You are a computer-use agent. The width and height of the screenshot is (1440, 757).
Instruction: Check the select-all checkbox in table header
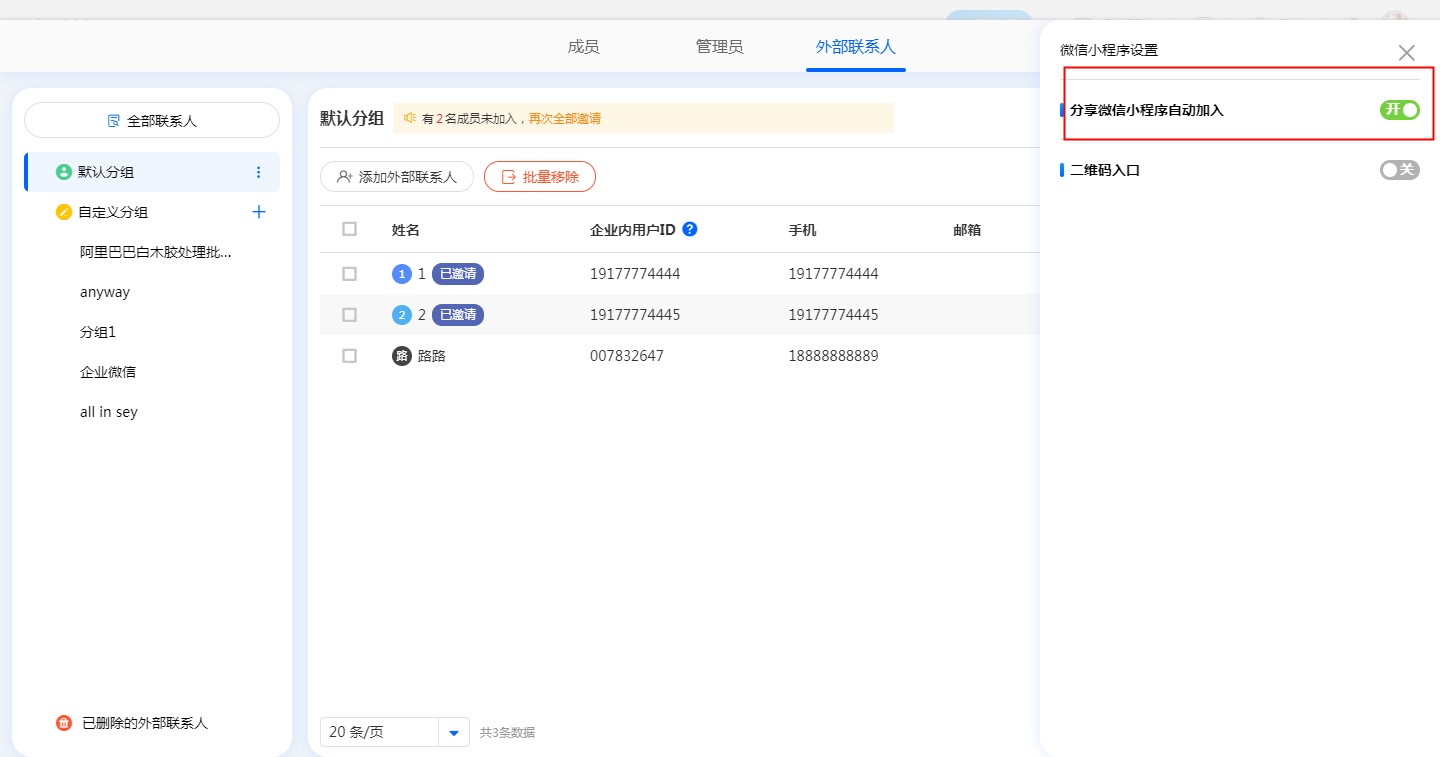pos(349,229)
